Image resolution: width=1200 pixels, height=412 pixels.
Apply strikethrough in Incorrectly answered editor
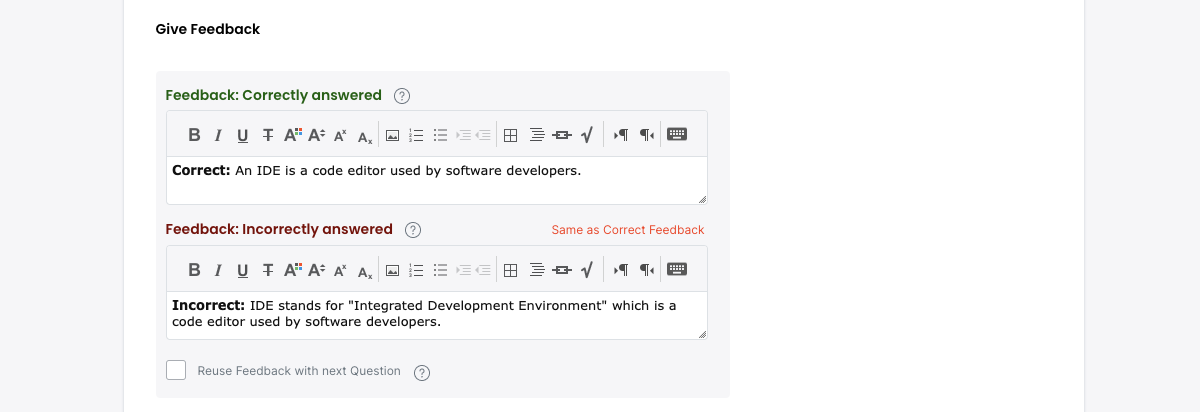267,270
